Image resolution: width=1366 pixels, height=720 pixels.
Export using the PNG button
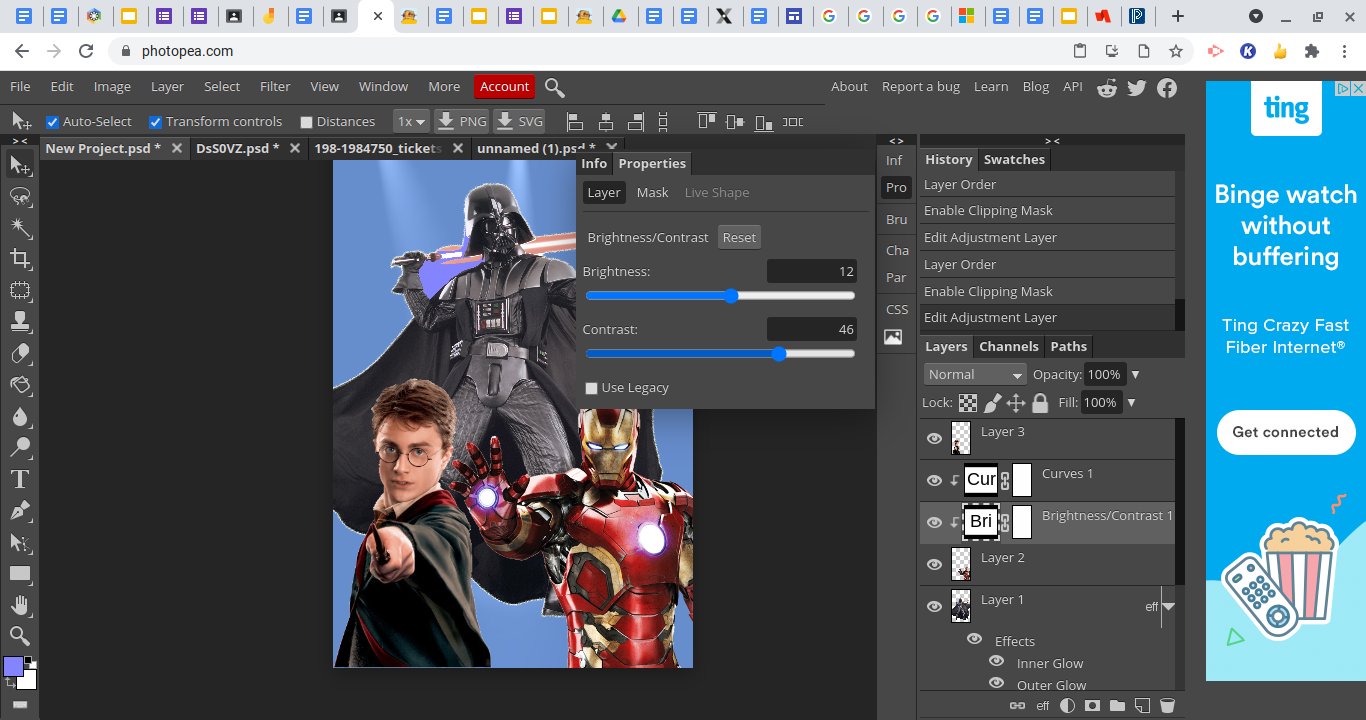(x=462, y=122)
